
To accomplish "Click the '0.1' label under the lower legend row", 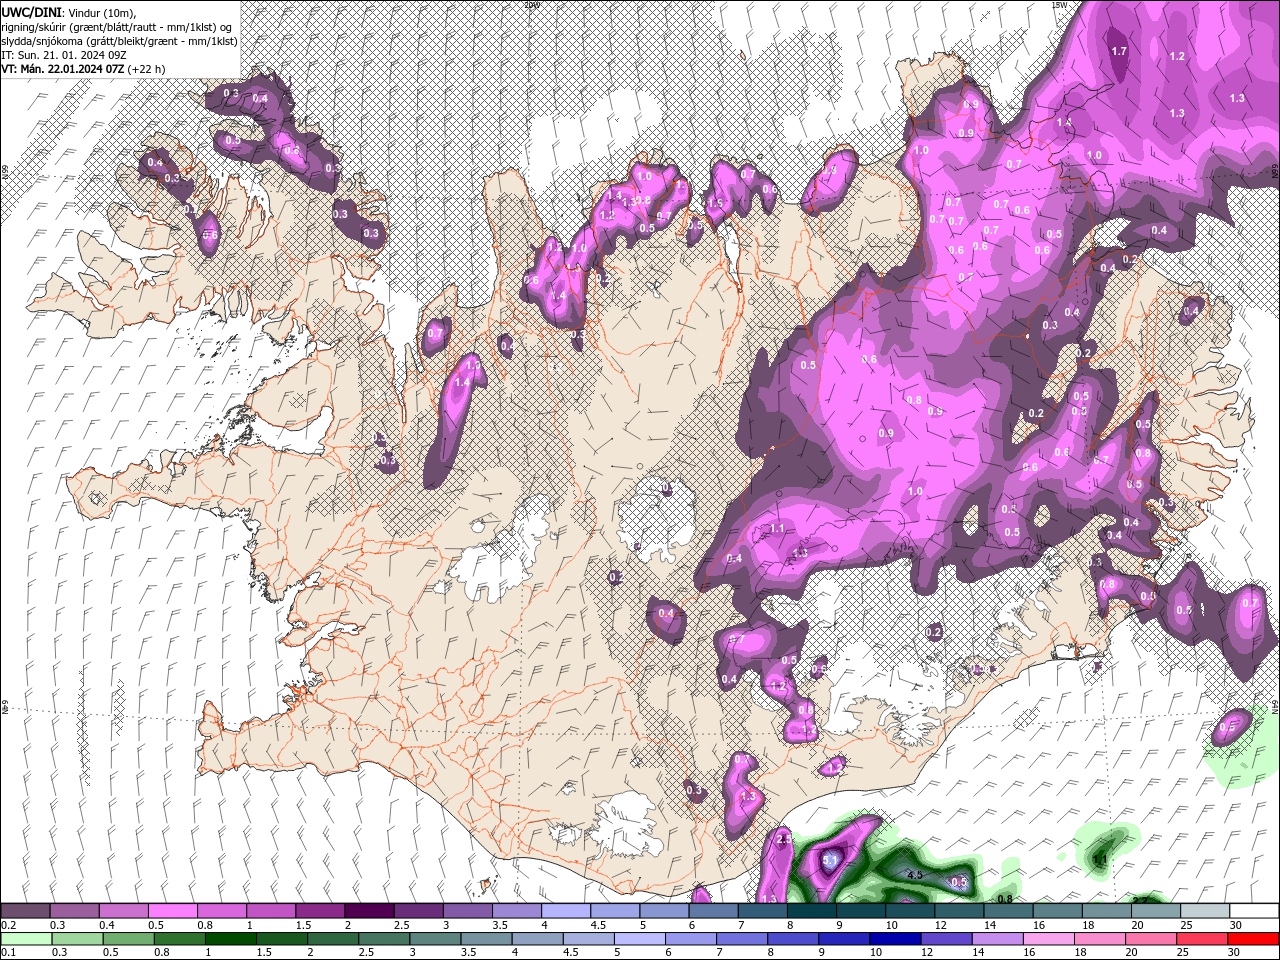I will [8, 951].
